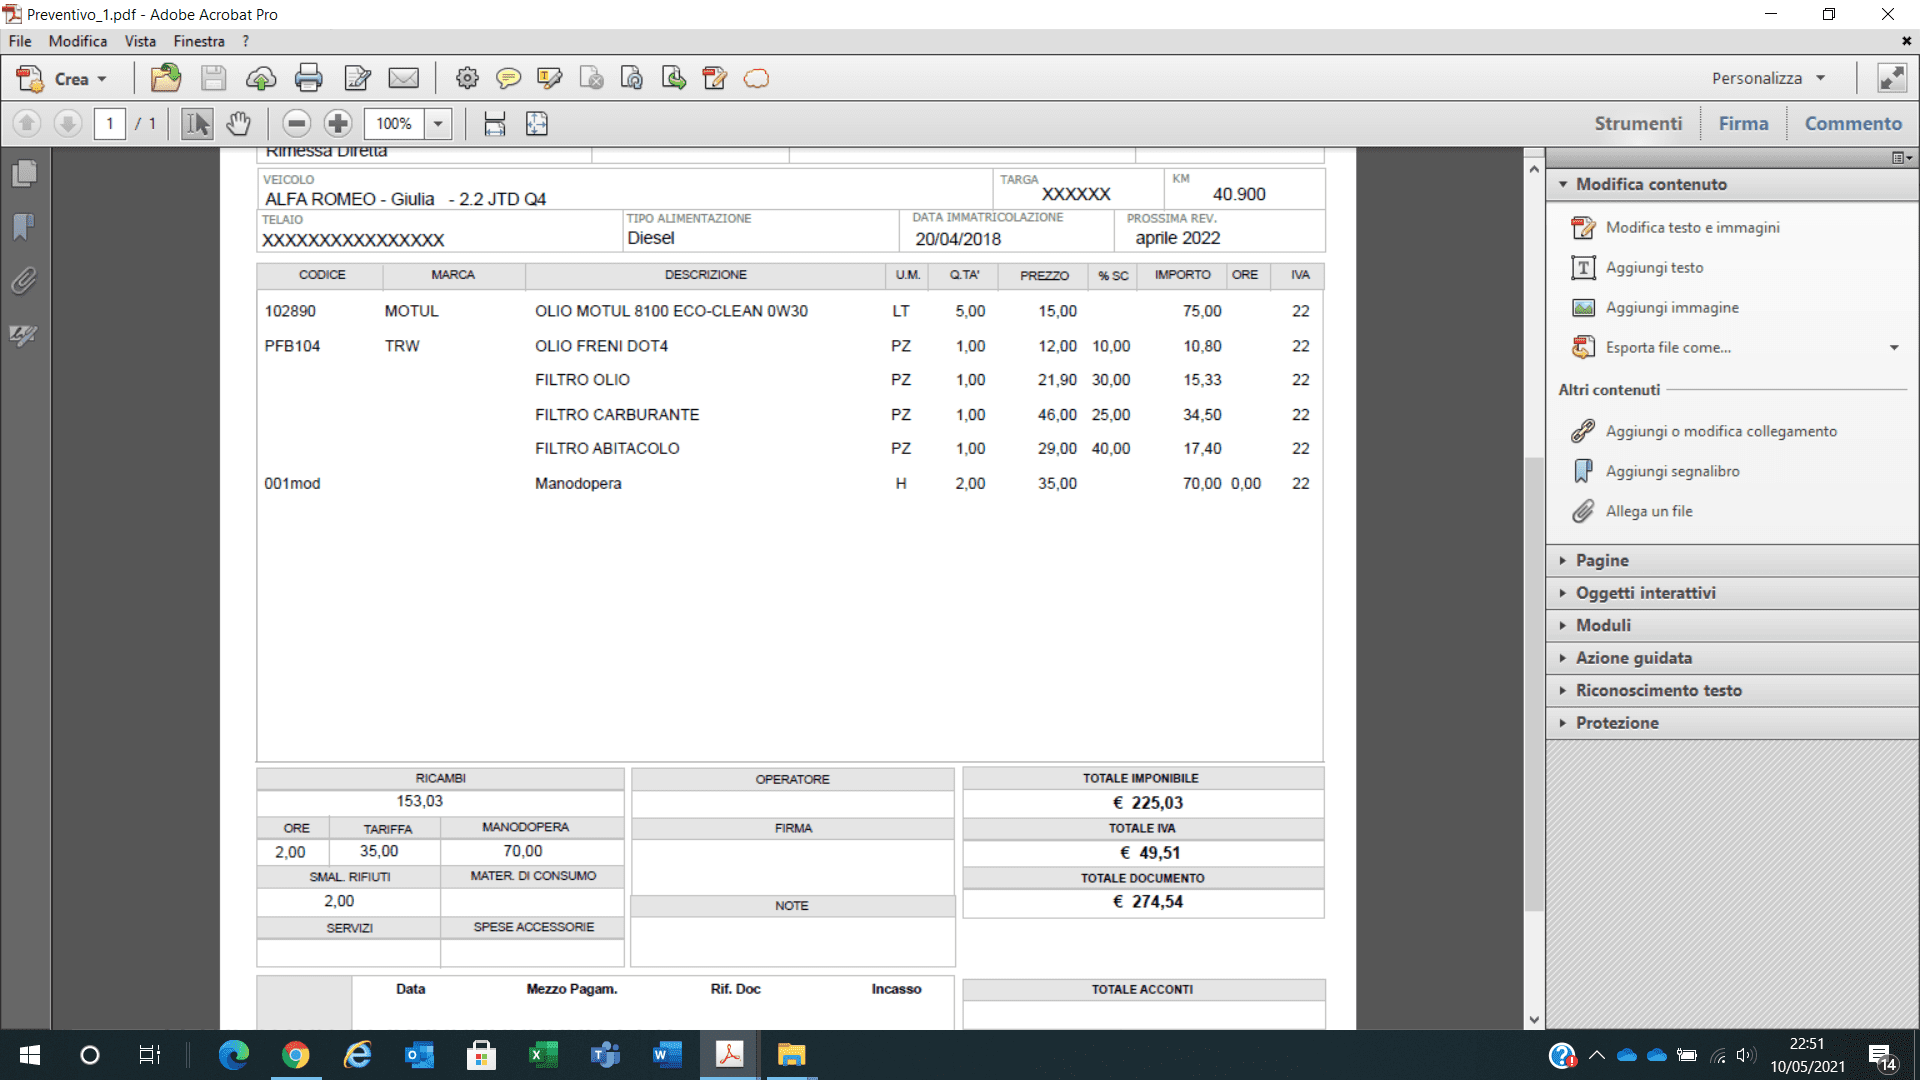Click Aggiungi immagine tool
Image resolution: width=1920 pixels, height=1080 pixels.
click(1672, 307)
